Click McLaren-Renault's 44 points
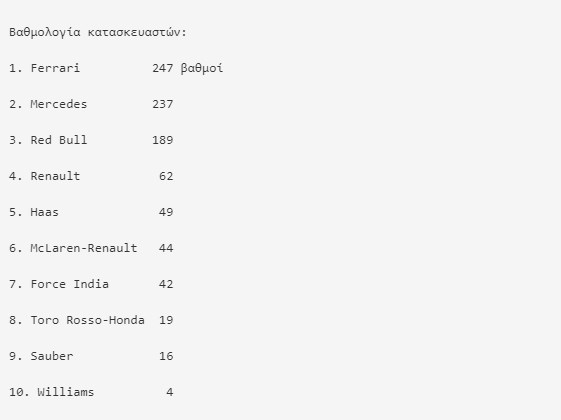 click(x=166, y=248)
